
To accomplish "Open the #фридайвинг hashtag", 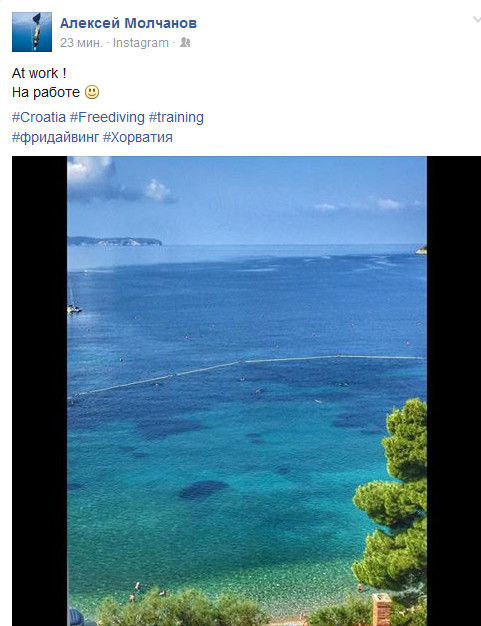I will tap(55, 137).
